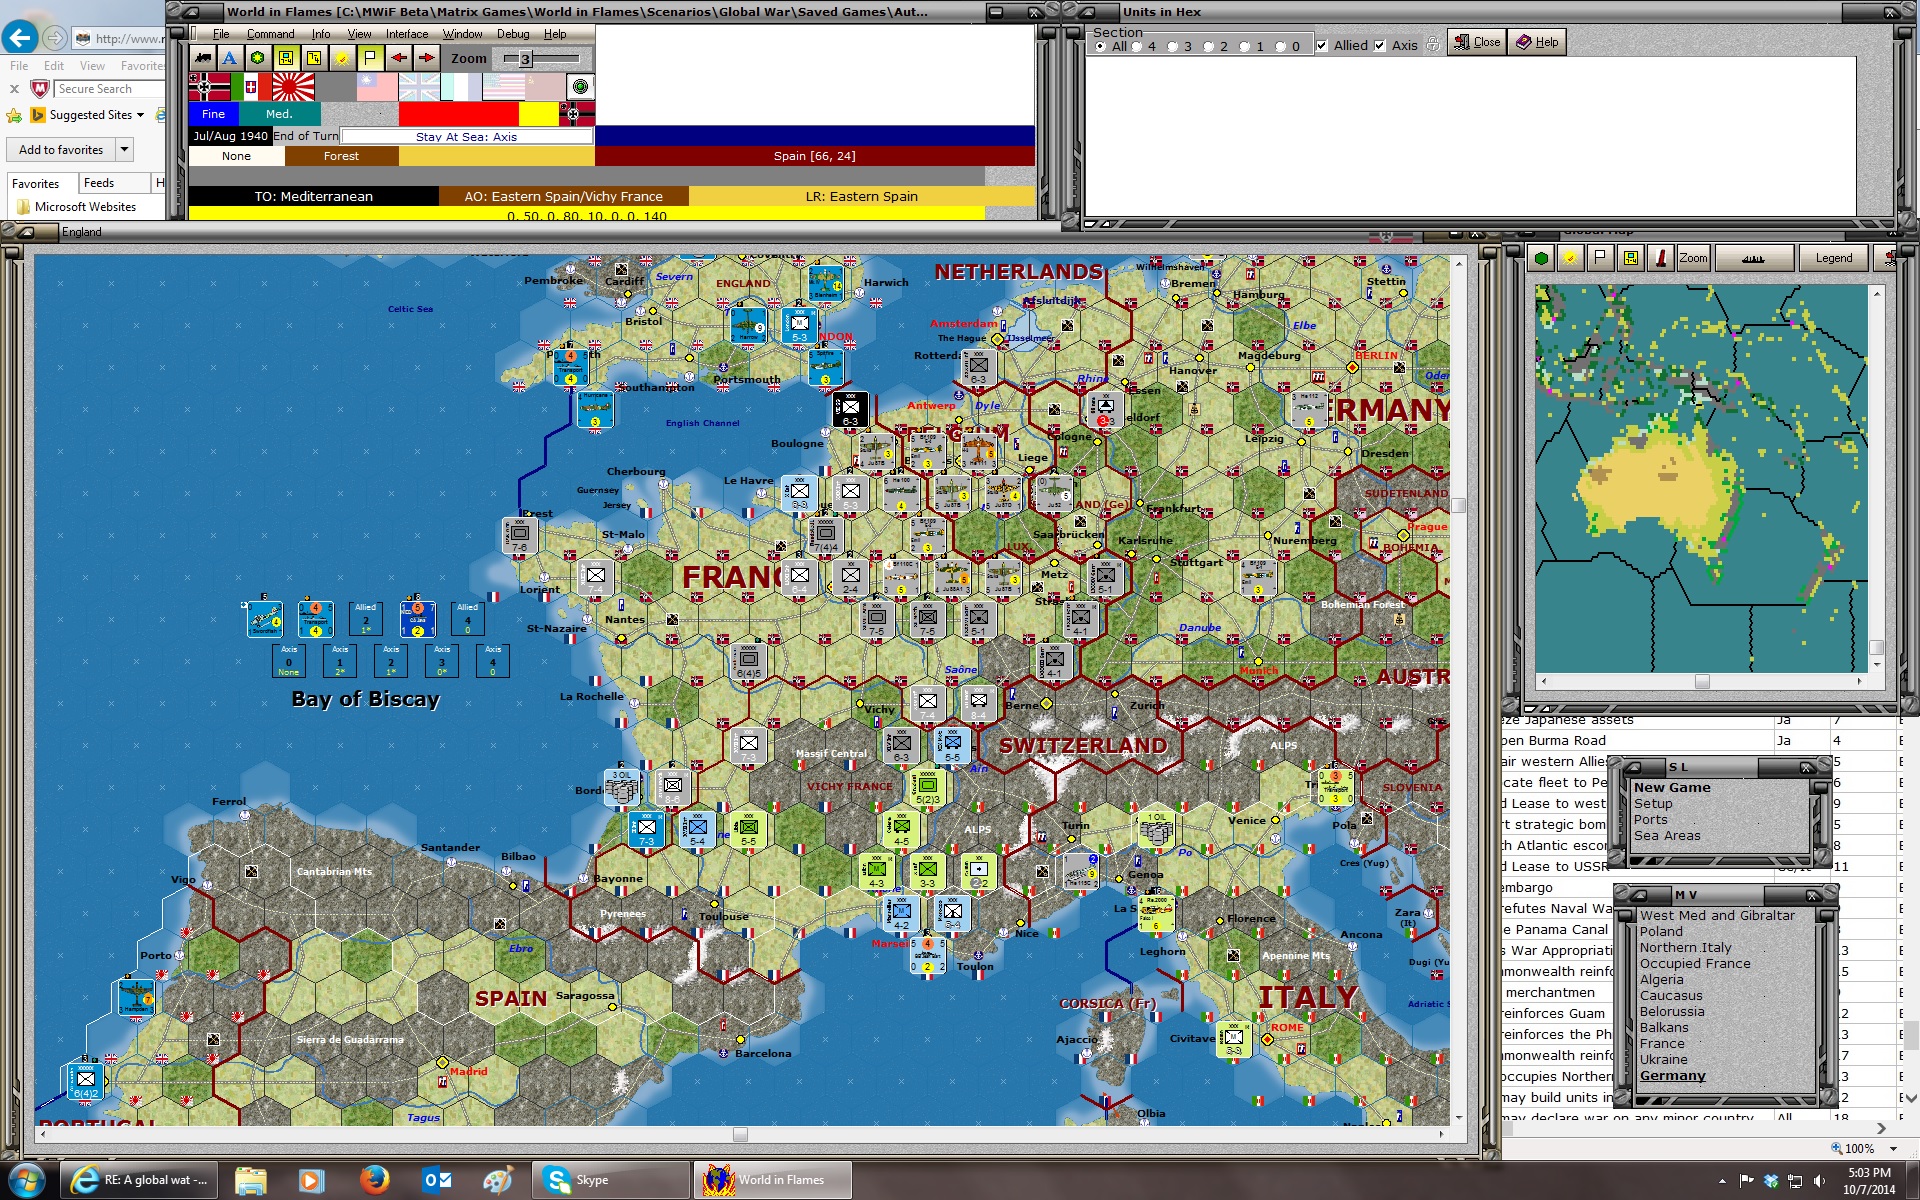Viewport: 1920px width, 1200px height.
Task: Click the green hexagon toolbar button
Action: (258, 58)
